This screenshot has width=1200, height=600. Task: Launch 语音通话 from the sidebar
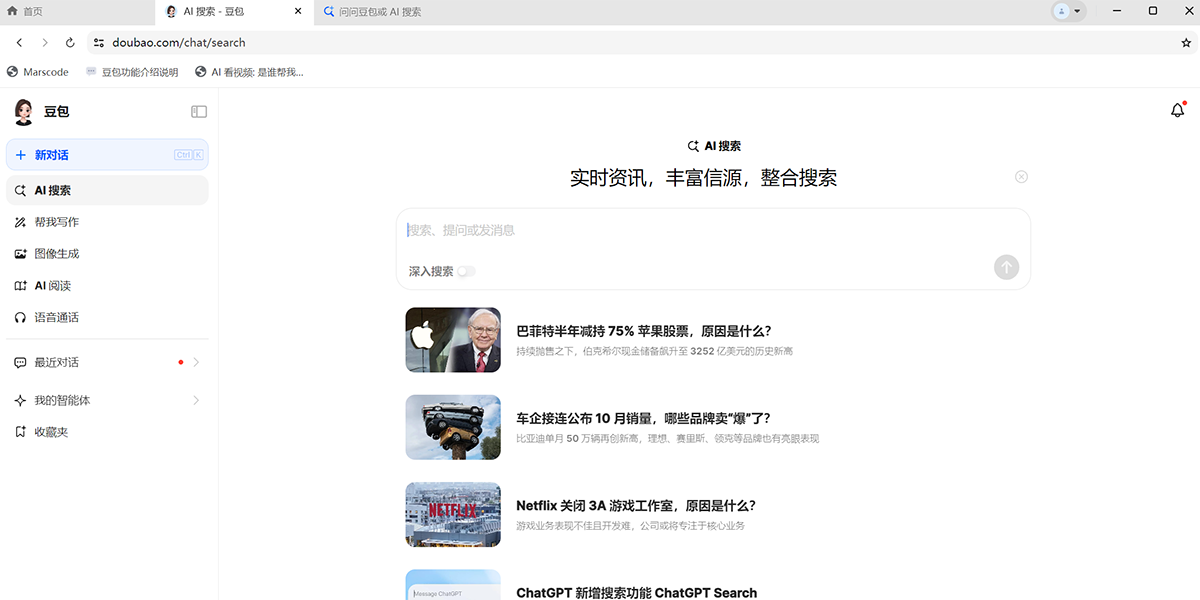click(107, 318)
